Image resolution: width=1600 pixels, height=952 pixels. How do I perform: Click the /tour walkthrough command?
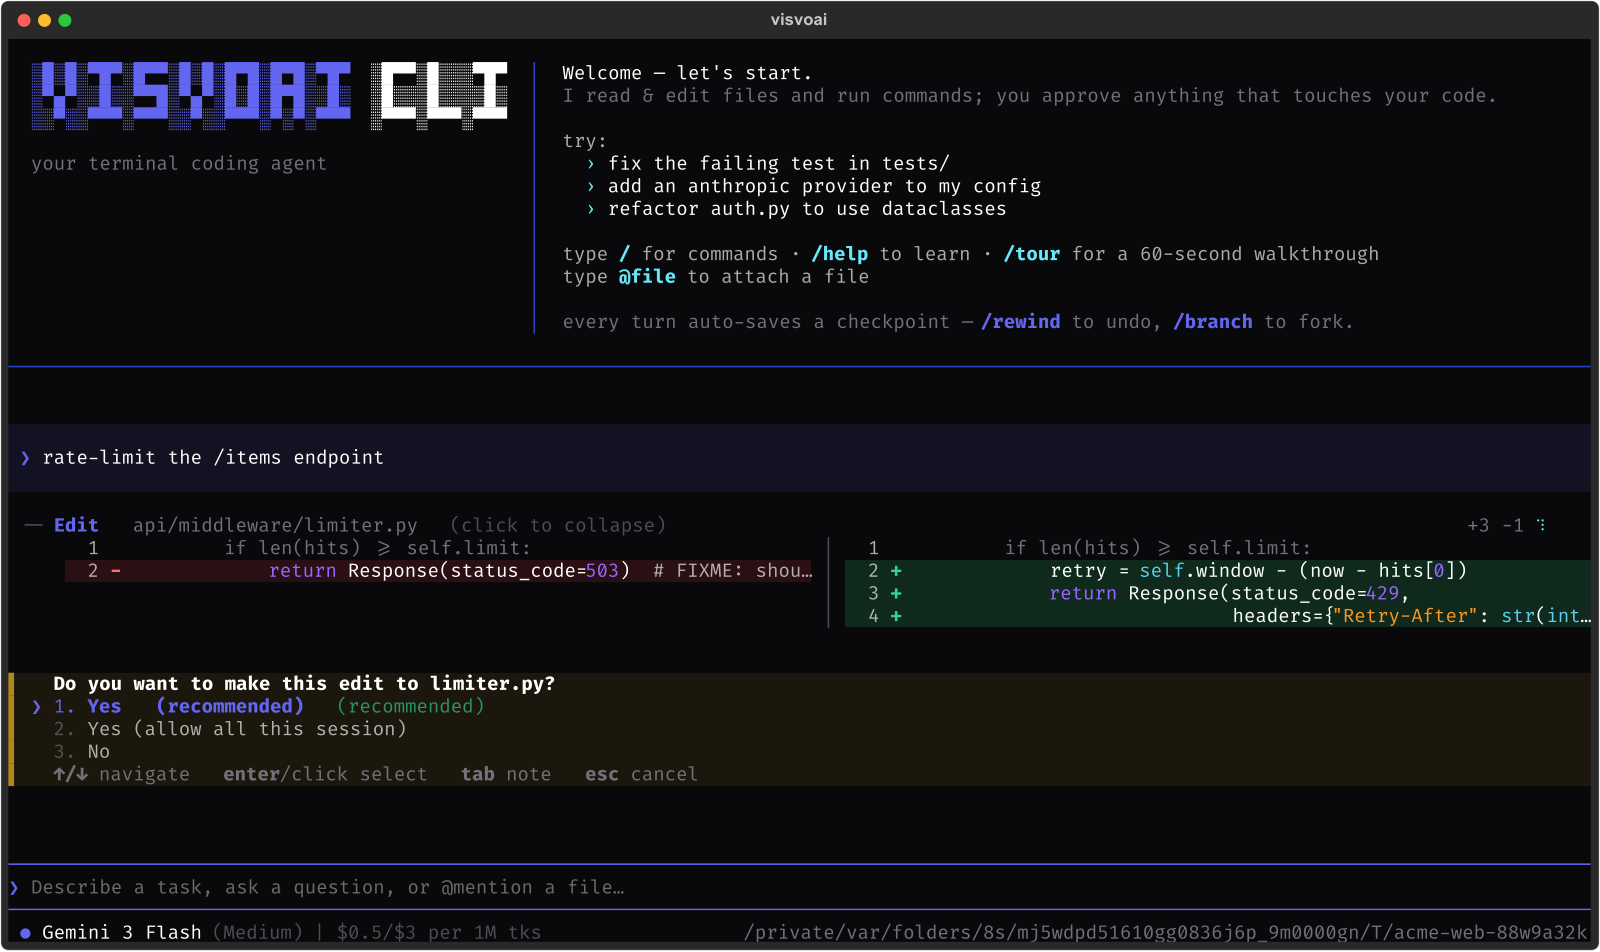click(x=1031, y=254)
